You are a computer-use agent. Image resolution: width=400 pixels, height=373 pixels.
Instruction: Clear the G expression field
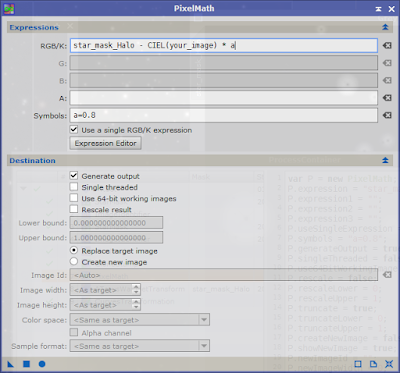[x=387, y=63]
